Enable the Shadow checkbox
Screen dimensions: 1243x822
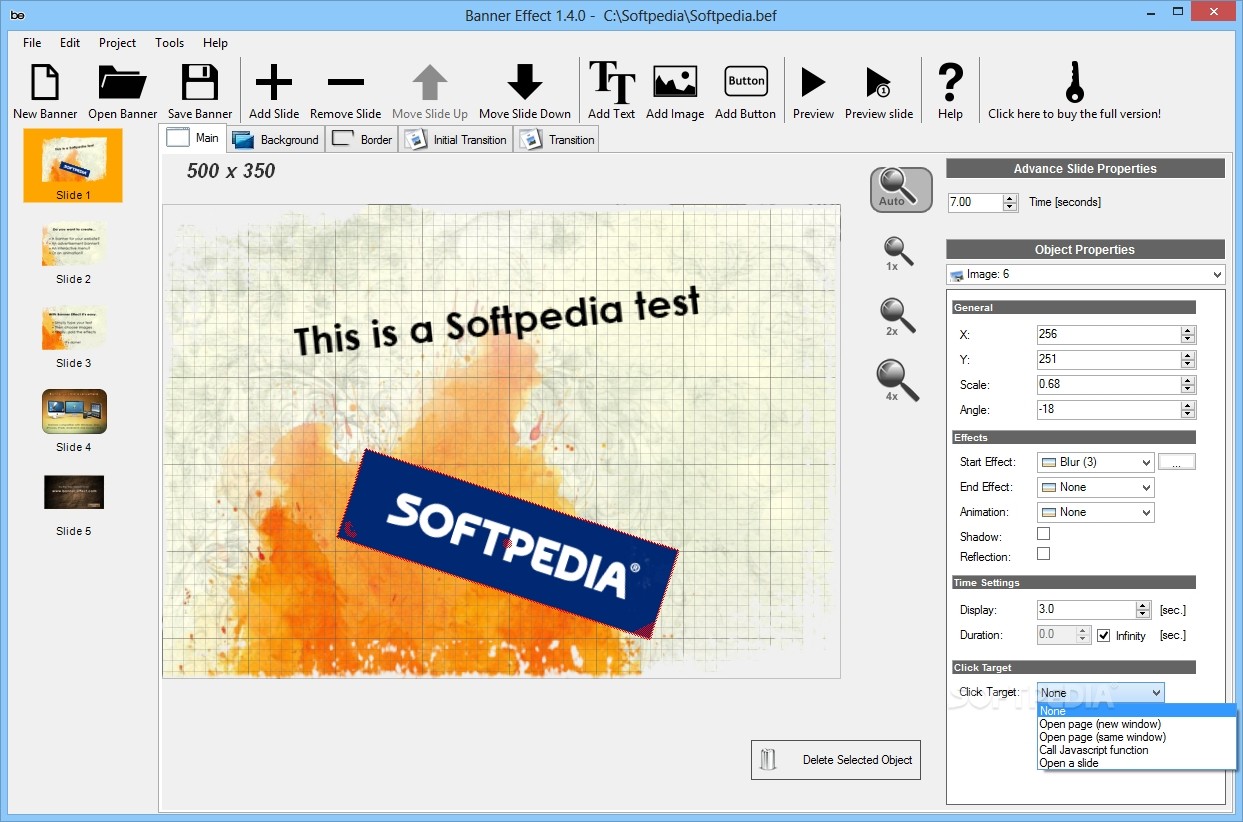point(1044,535)
